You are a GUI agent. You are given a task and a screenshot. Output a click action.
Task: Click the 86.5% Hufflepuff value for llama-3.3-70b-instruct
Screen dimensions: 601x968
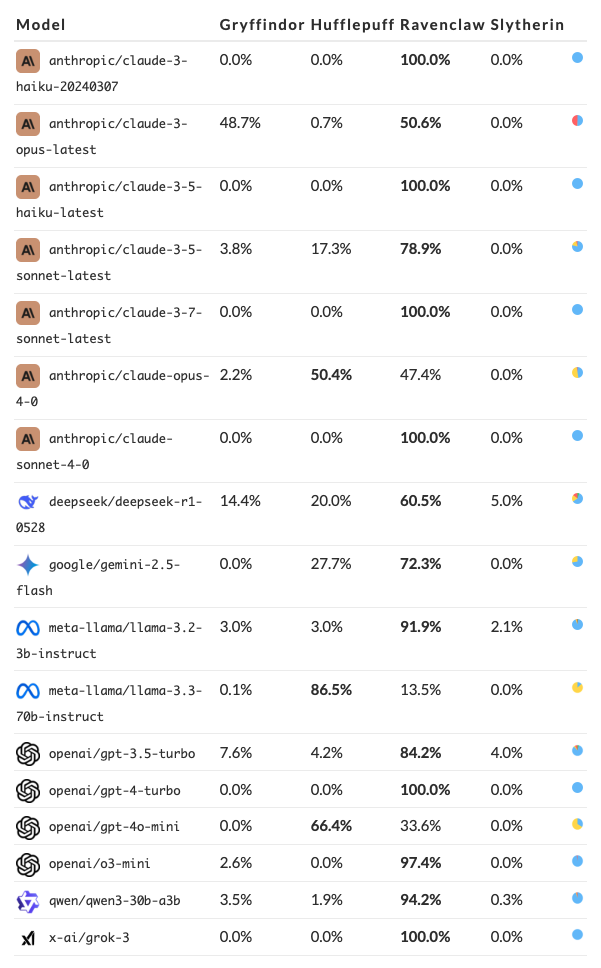(331, 691)
